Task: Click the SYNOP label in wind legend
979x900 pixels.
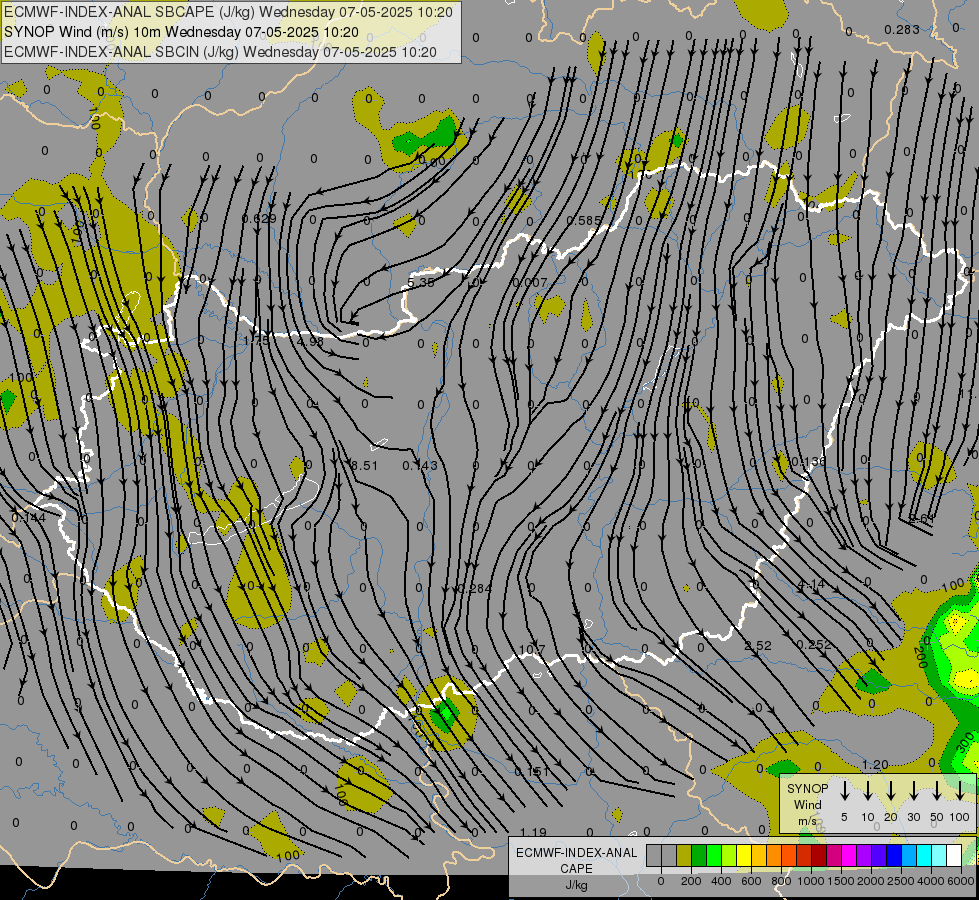Action: click(x=807, y=788)
